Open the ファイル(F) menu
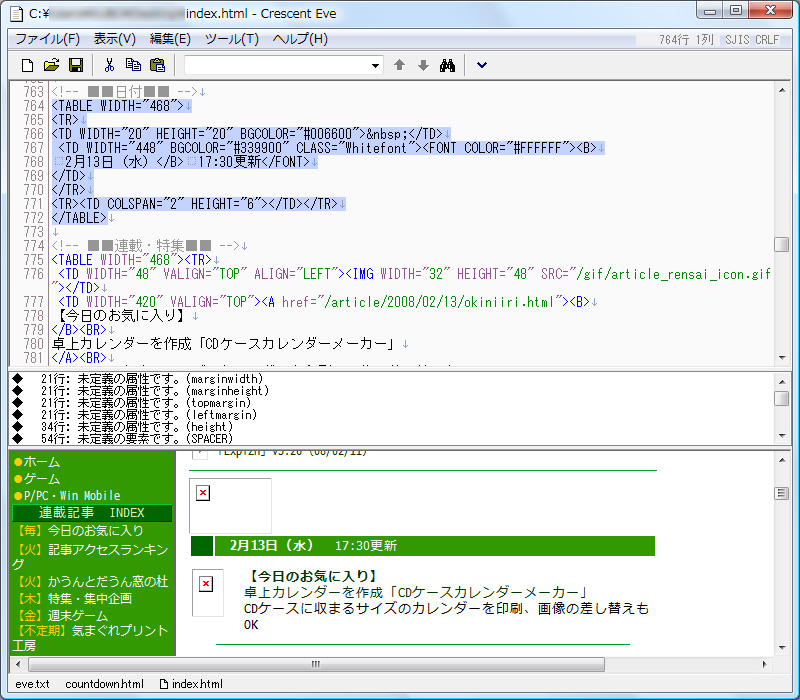This screenshot has height=700, width=800. pyautogui.click(x=47, y=39)
